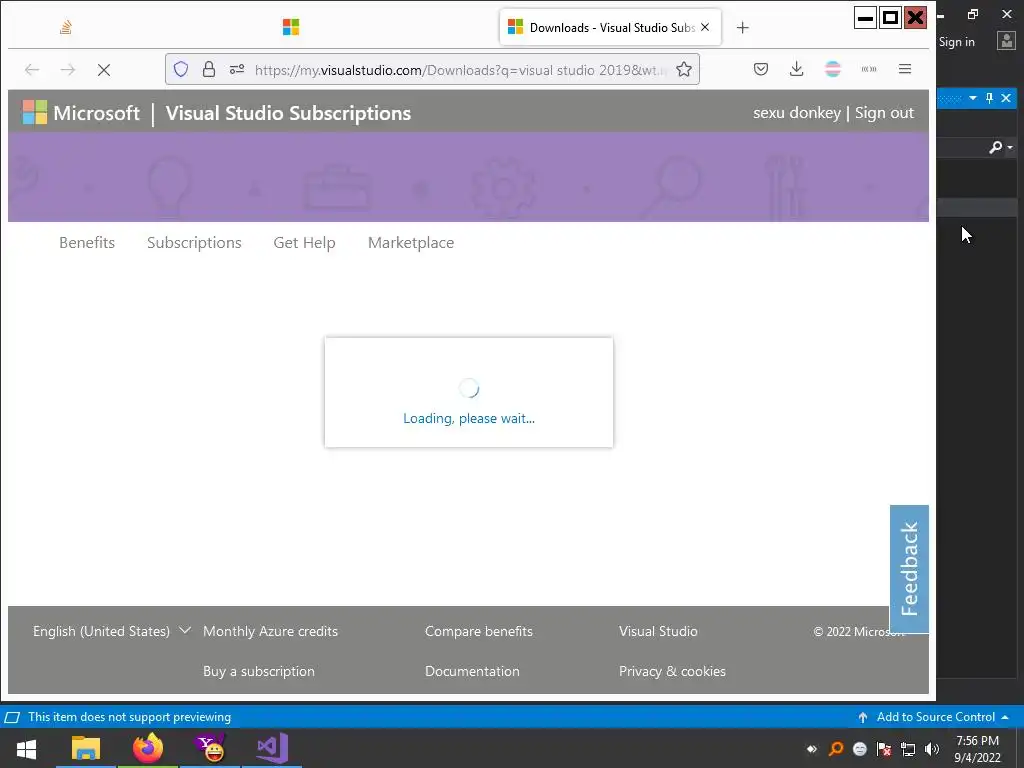Close the Downloads - Visual Studio tab

(x=705, y=27)
